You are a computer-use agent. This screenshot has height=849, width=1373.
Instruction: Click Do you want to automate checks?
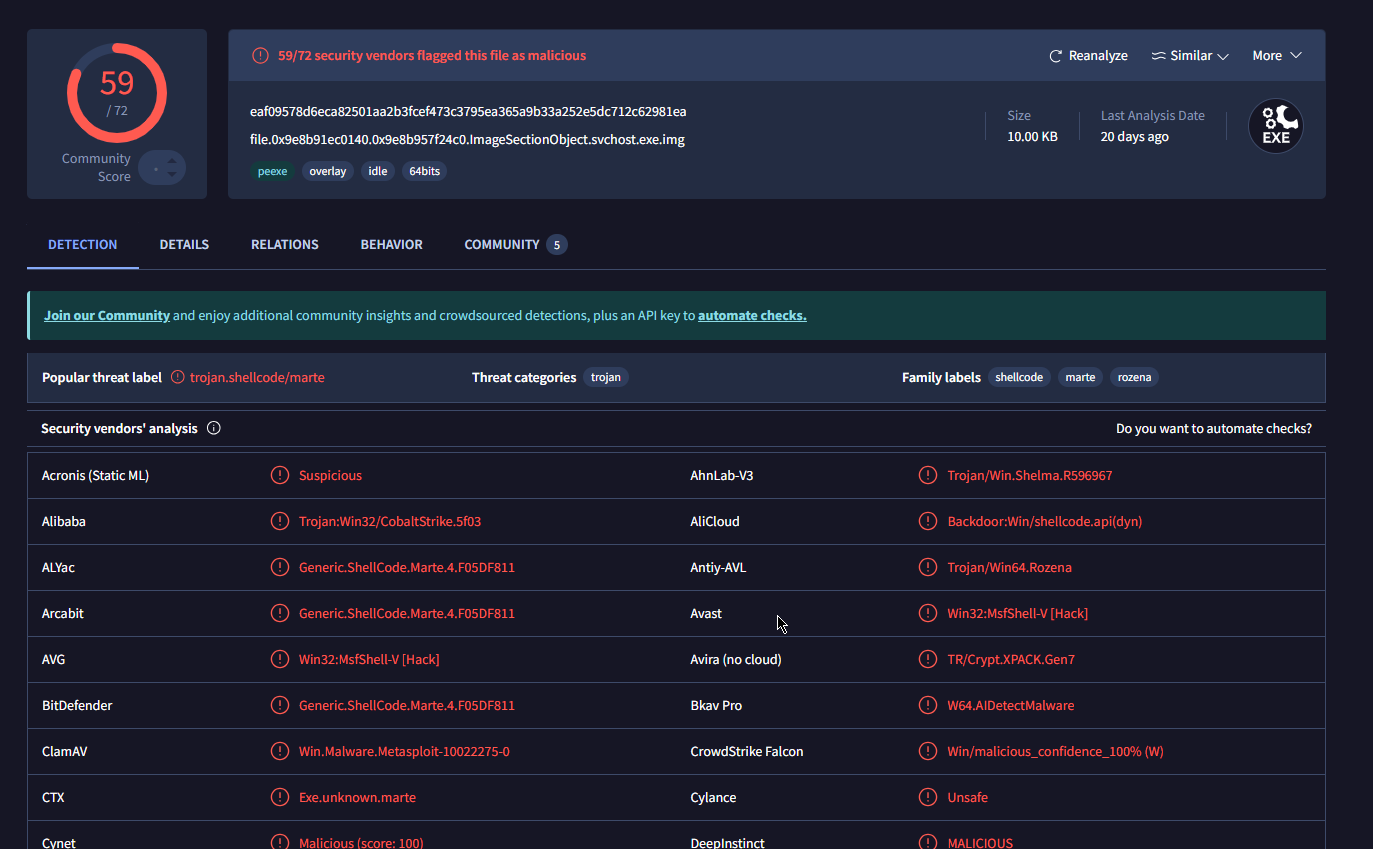point(1214,429)
